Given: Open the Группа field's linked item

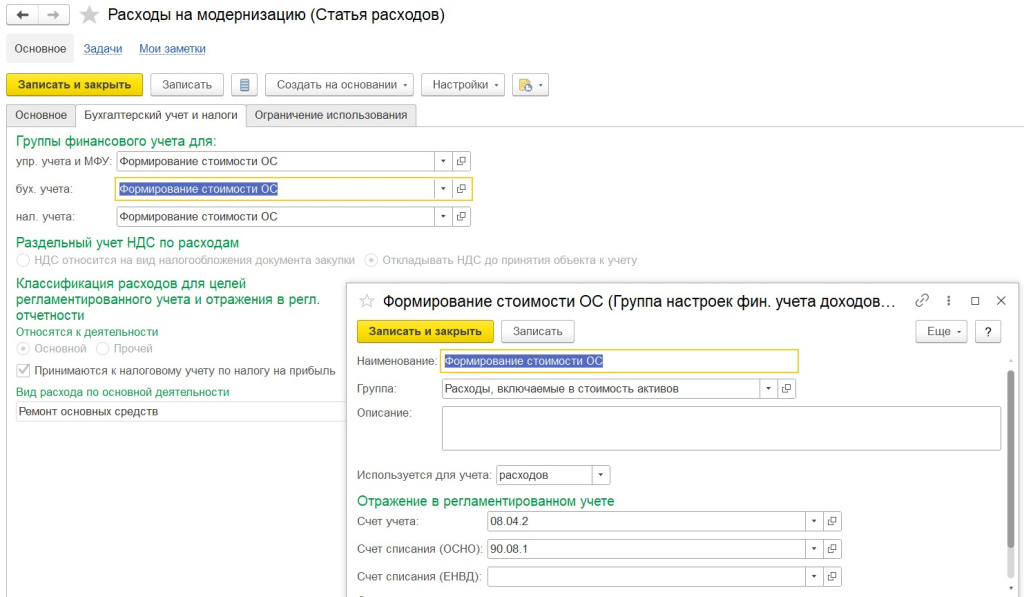Looking at the screenshot, I should [x=786, y=389].
